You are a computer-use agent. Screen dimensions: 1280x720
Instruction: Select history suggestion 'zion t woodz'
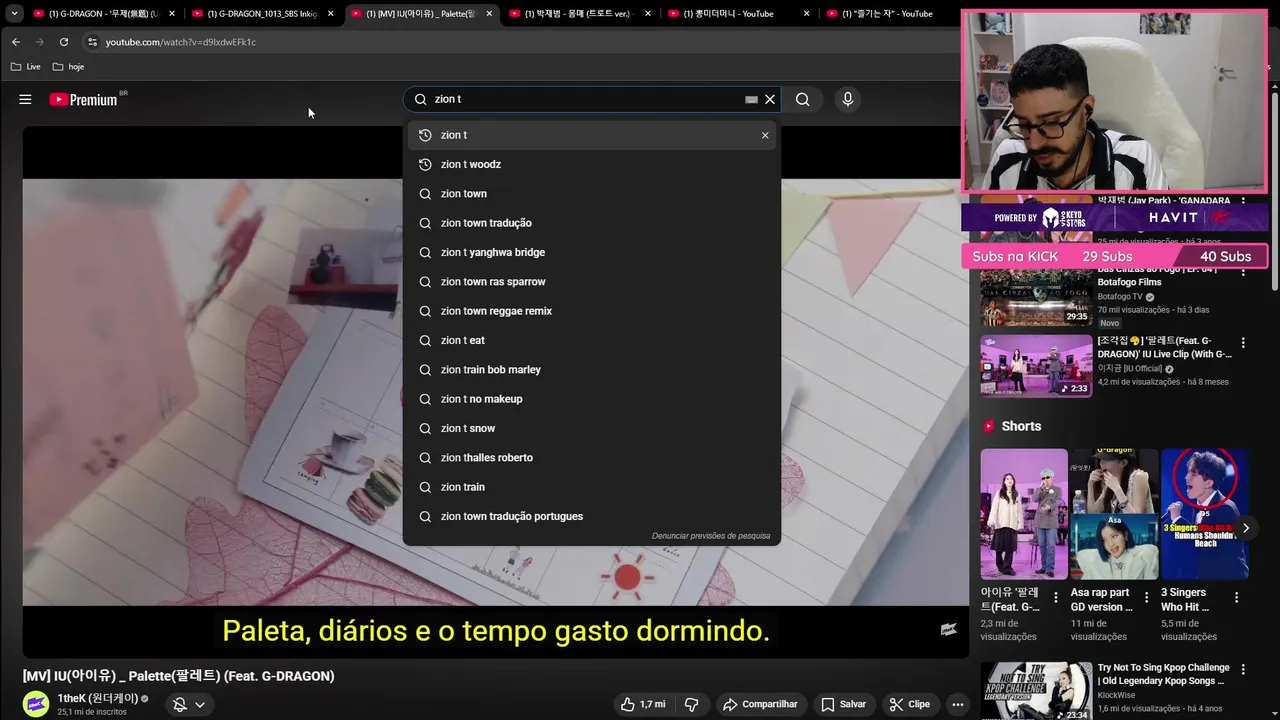click(592, 164)
